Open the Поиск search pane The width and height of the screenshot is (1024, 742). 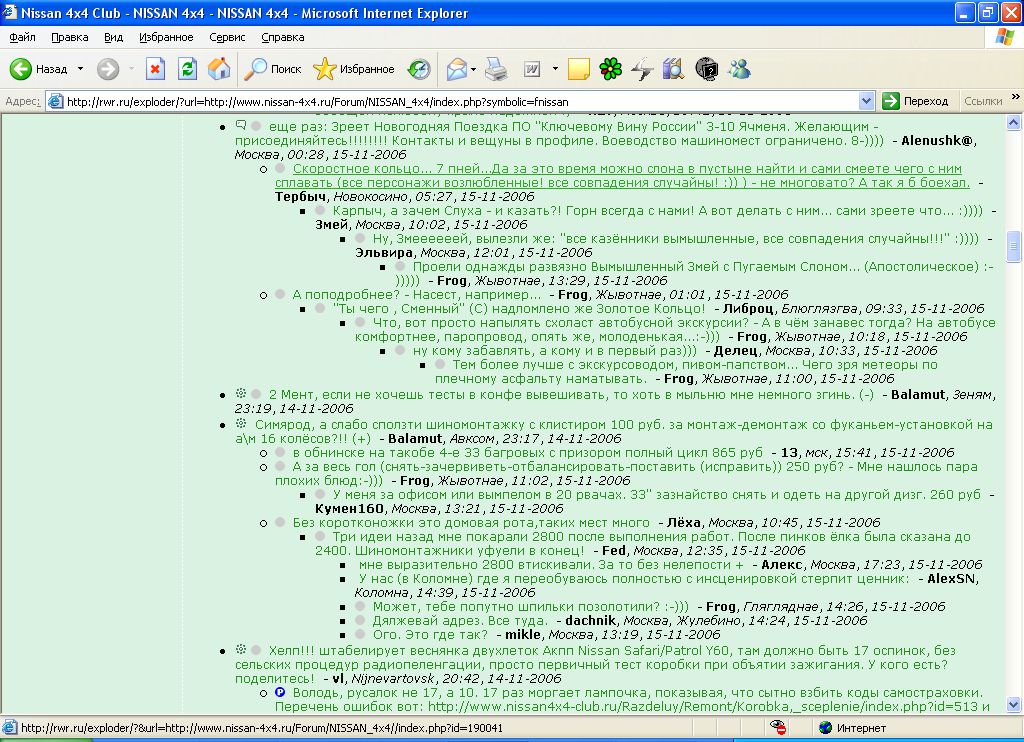click(x=272, y=69)
